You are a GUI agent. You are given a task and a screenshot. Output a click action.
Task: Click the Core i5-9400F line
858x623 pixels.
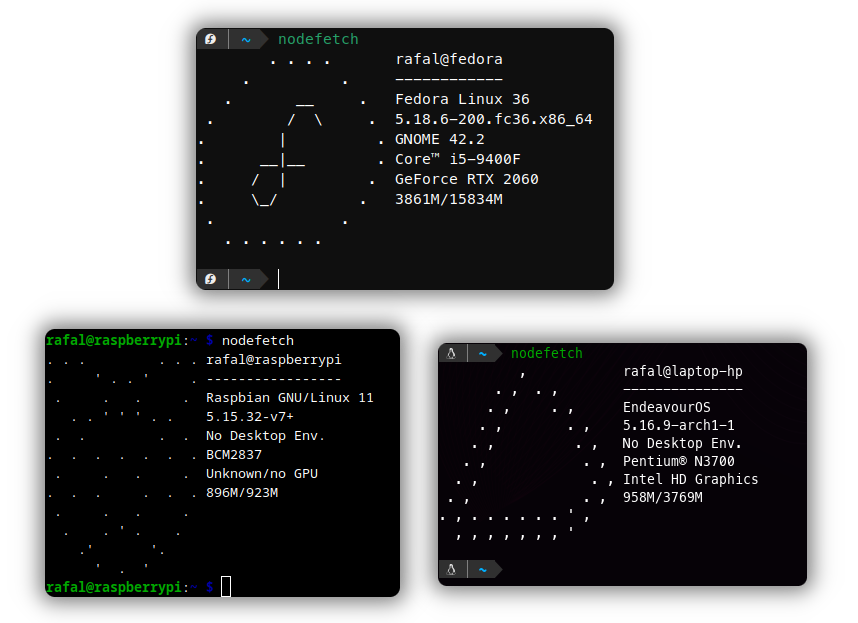click(457, 159)
